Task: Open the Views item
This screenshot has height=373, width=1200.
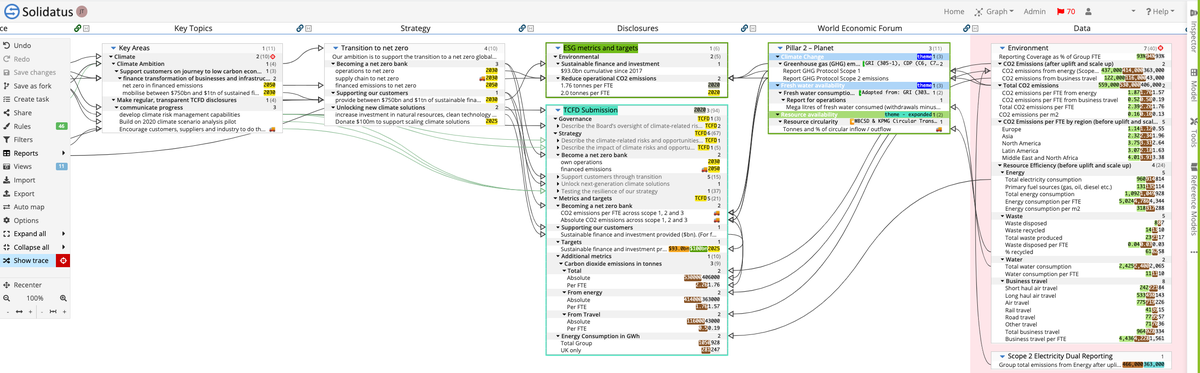Action: (35, 167)
